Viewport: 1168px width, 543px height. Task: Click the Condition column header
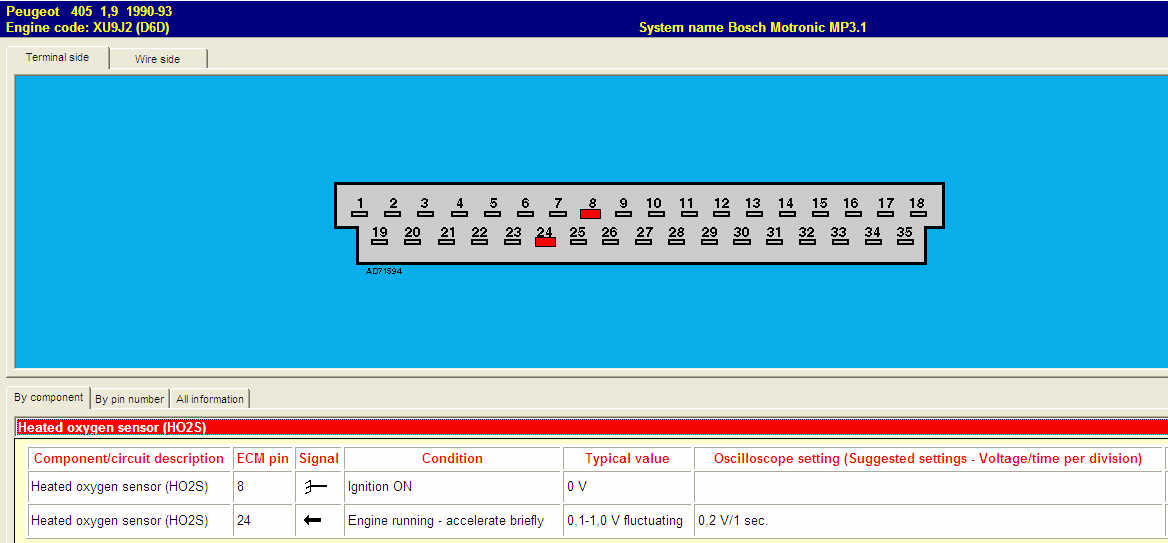click(x=452, y=459)
